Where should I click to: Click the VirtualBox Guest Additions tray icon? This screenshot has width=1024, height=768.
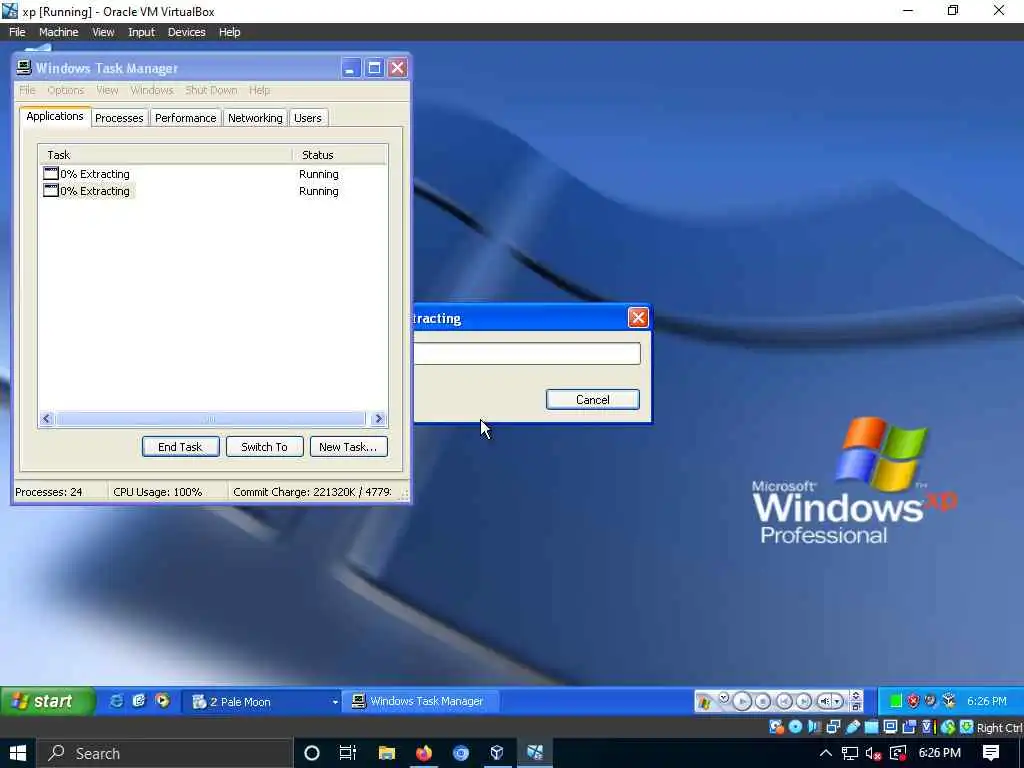tap(948, 701)
